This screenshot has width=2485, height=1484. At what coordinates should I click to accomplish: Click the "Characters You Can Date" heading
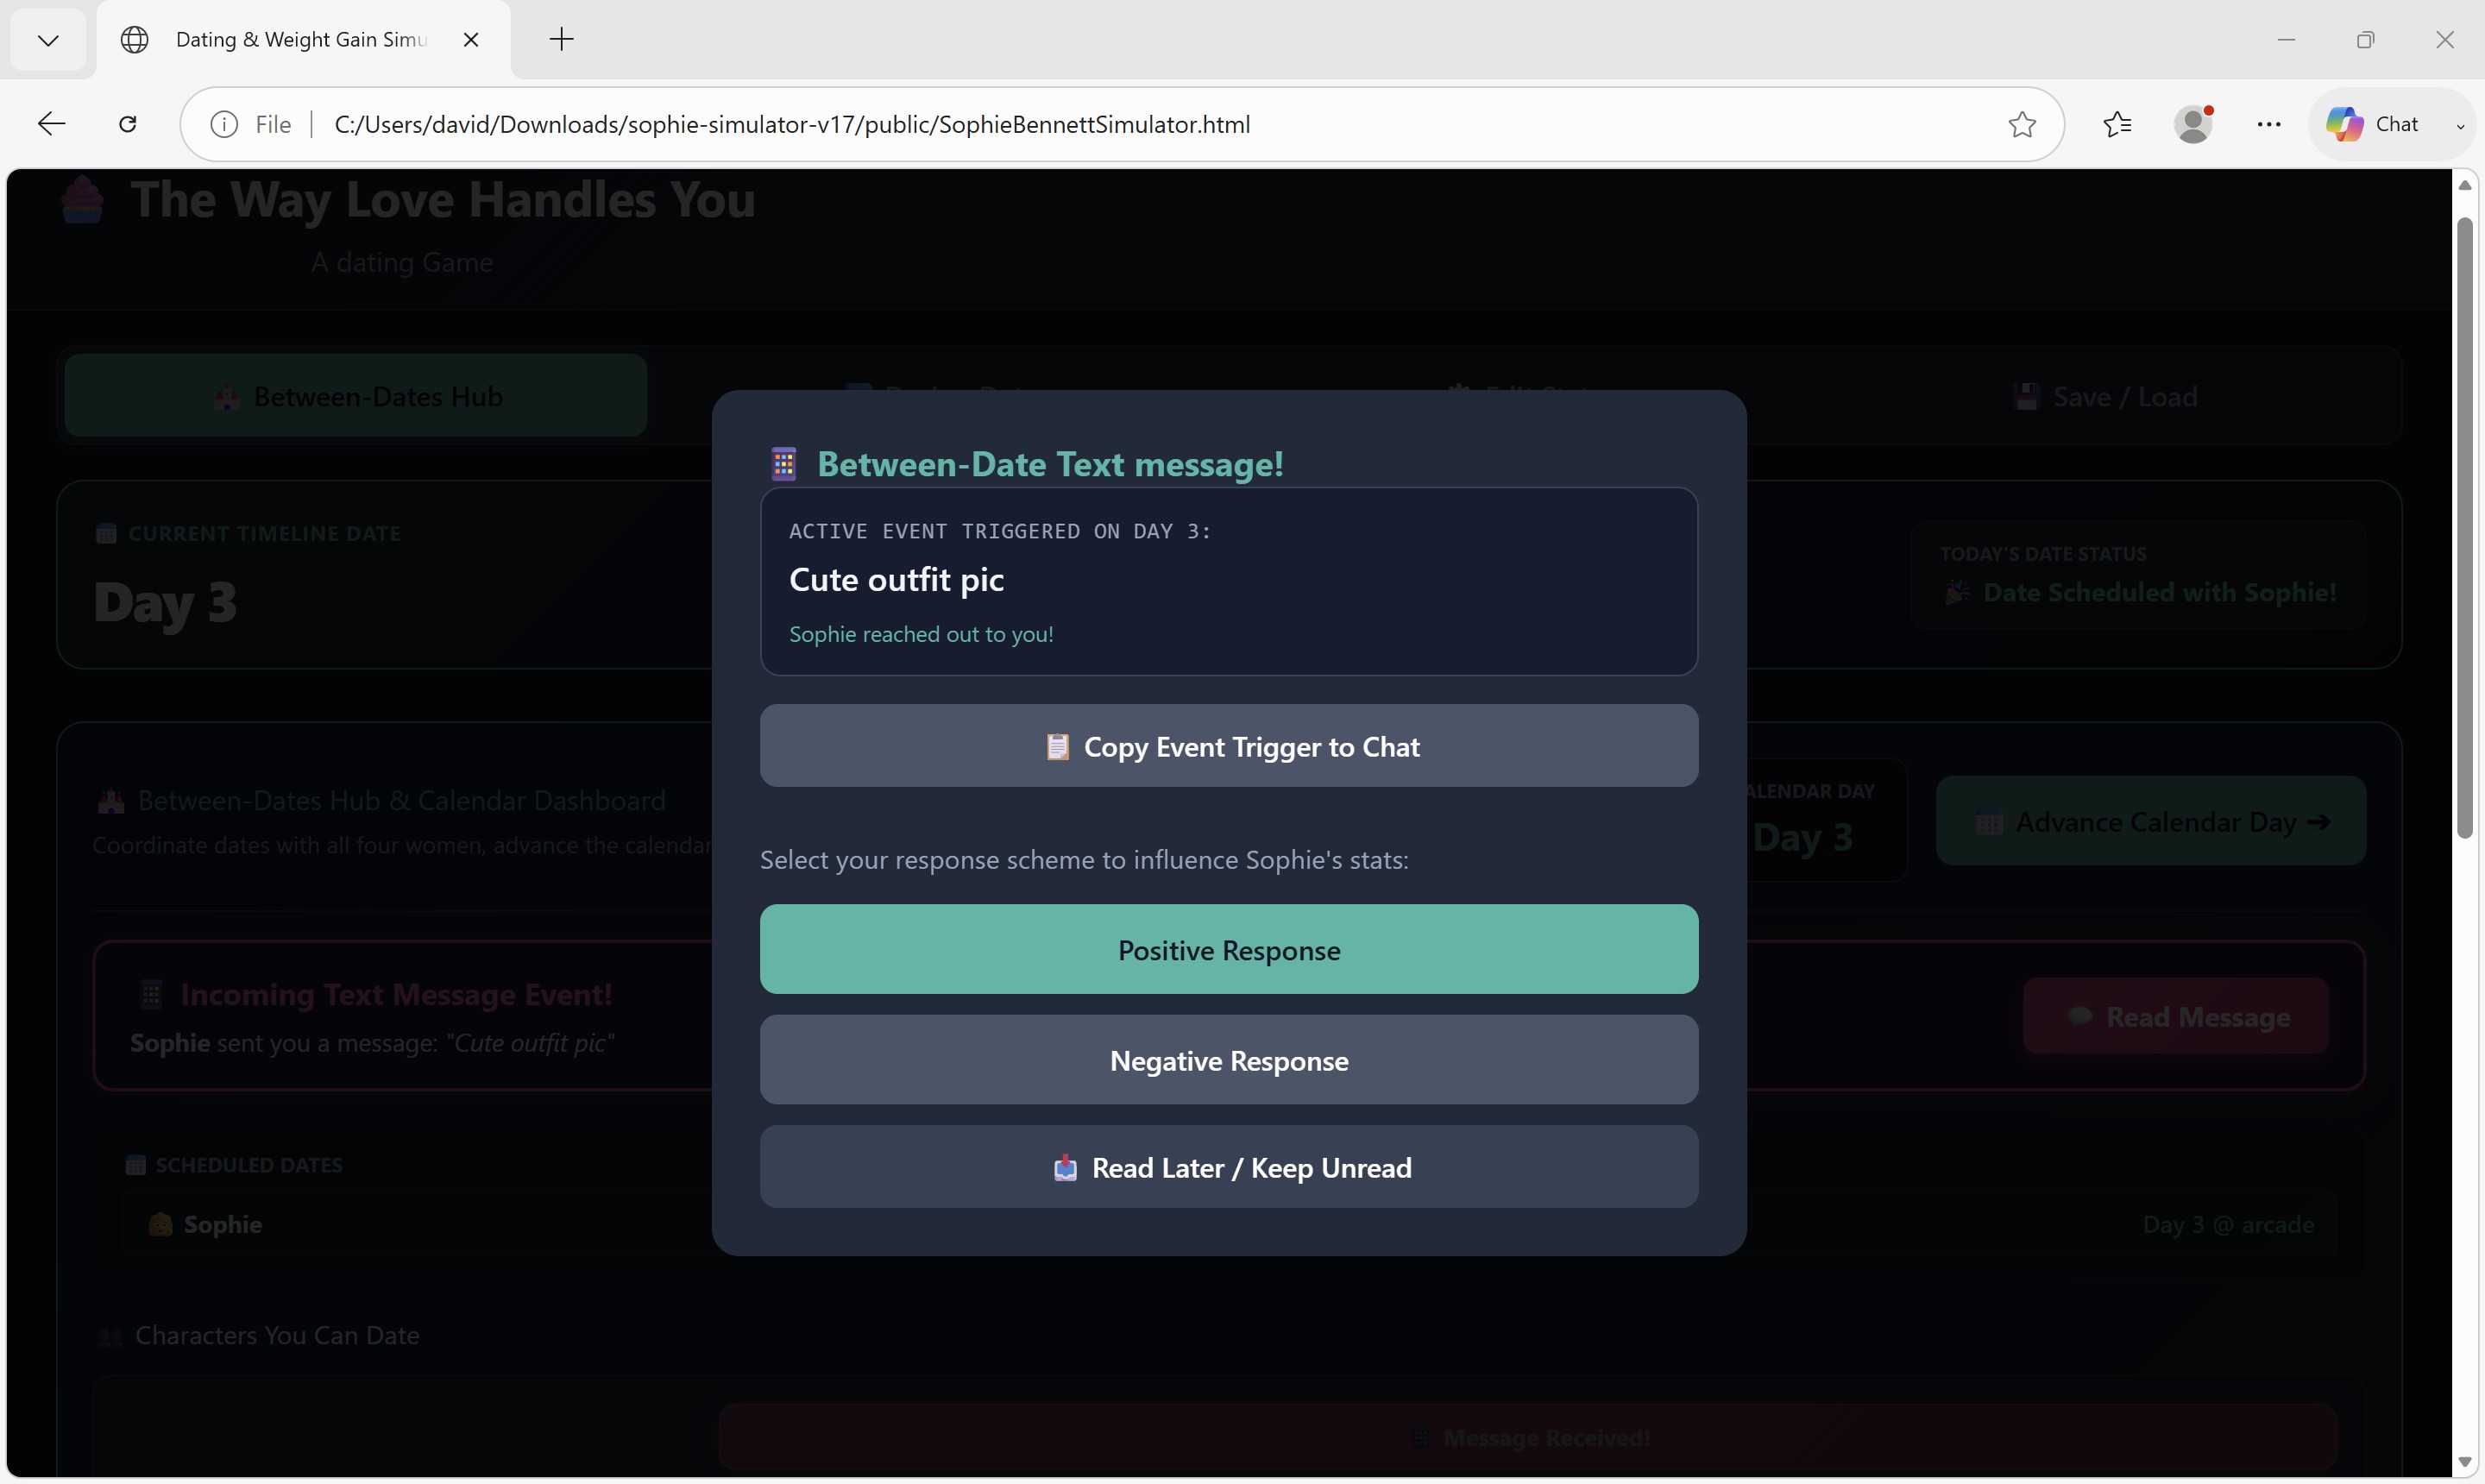[277, 1335]
